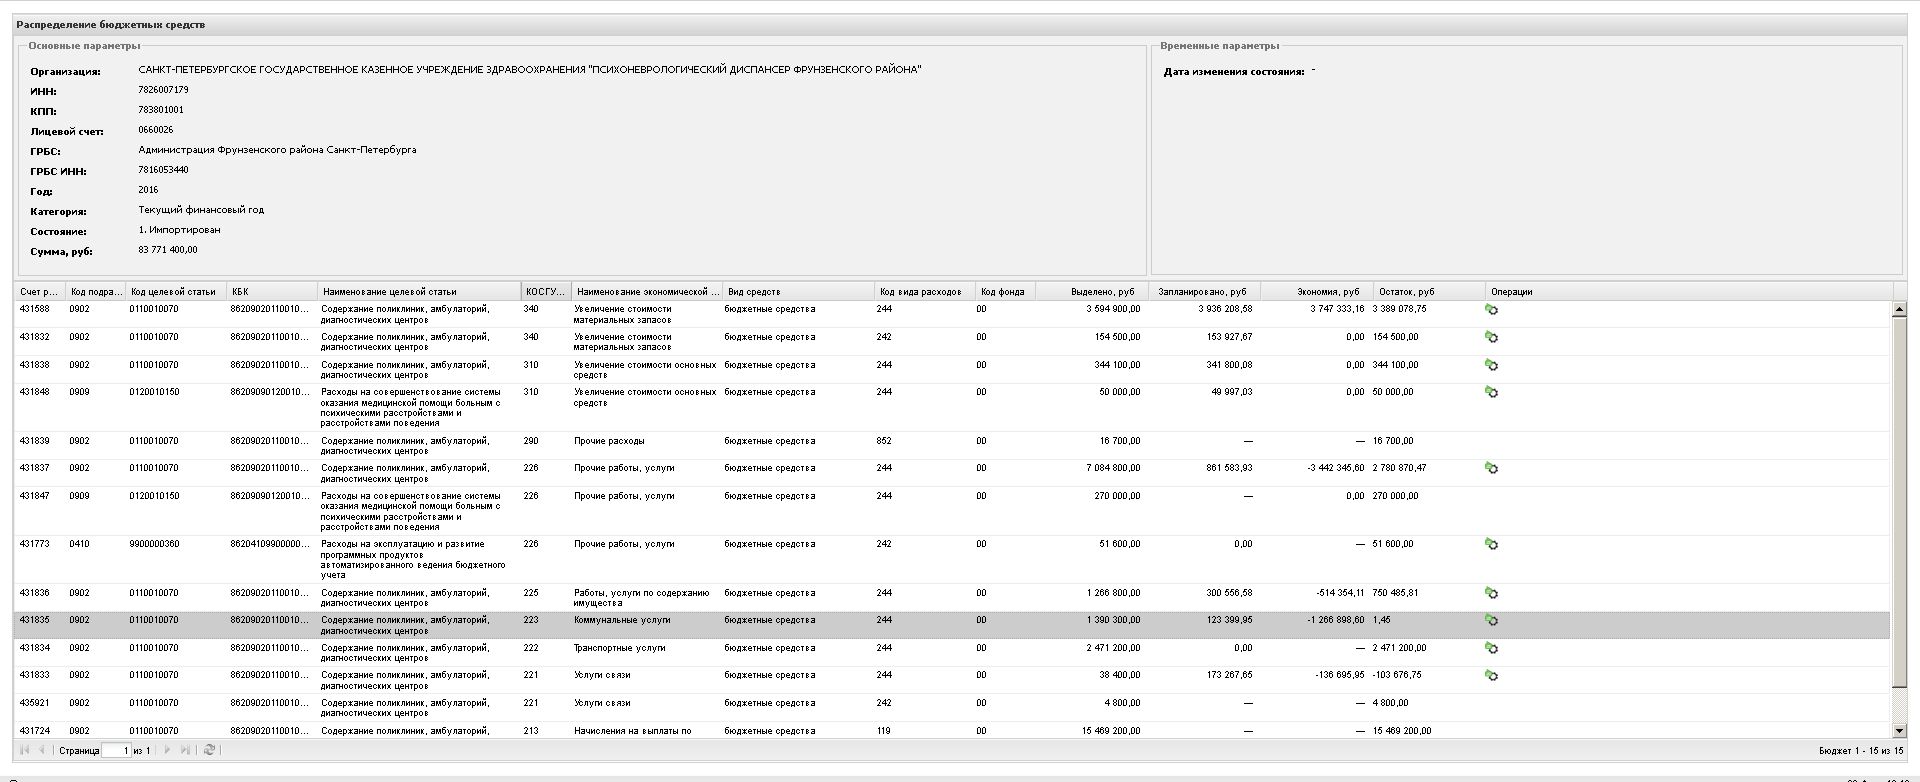Click 'Прочие расходы' cell

[x=609, y=441]
